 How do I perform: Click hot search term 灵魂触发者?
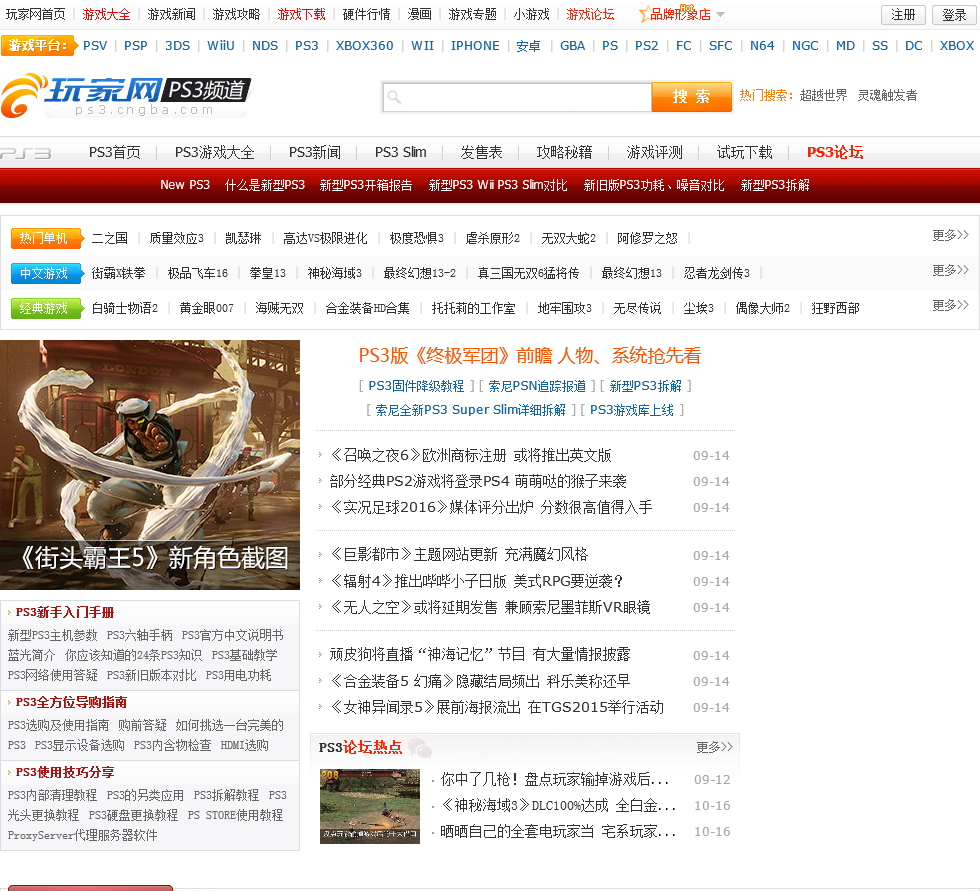(x=887, y=95)
